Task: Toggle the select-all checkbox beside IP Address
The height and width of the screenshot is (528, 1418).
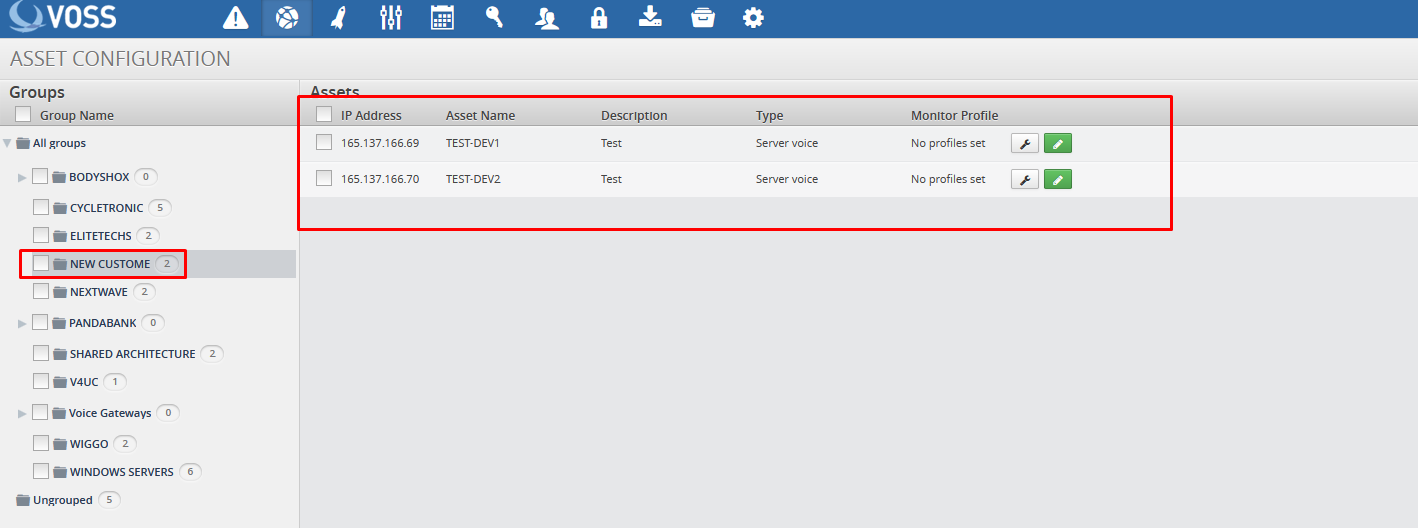Action: 324,115
